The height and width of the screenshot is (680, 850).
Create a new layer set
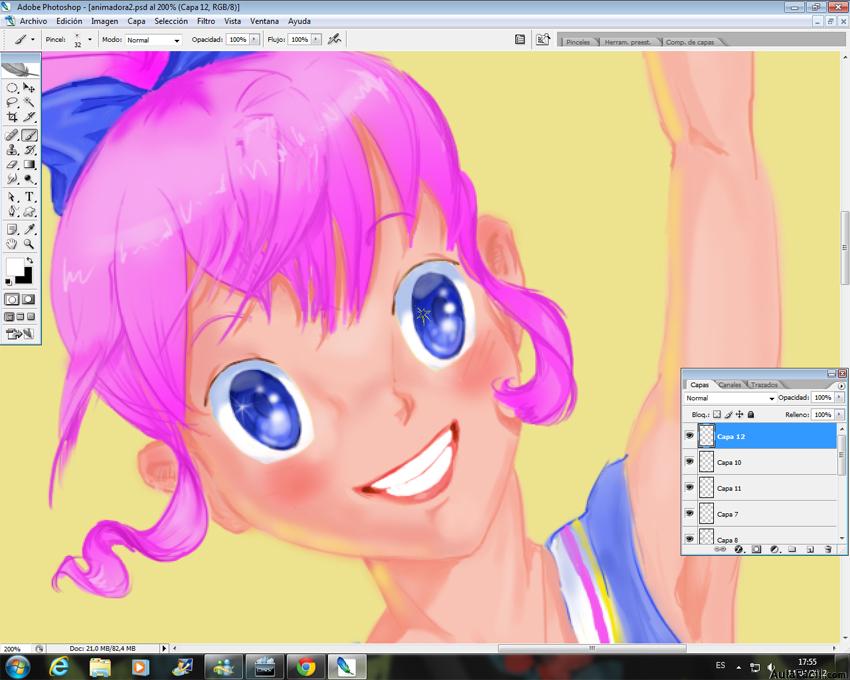point(793,549)
